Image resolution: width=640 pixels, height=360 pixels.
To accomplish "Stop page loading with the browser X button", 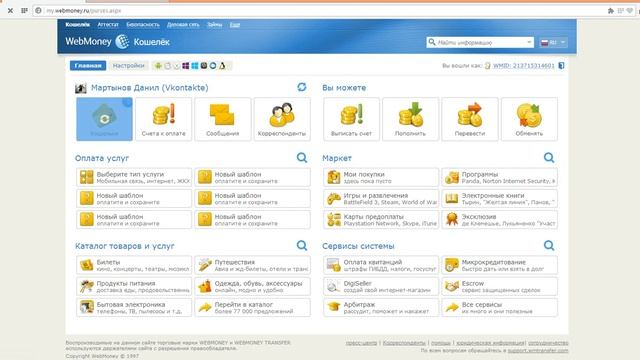I will 10,11.
